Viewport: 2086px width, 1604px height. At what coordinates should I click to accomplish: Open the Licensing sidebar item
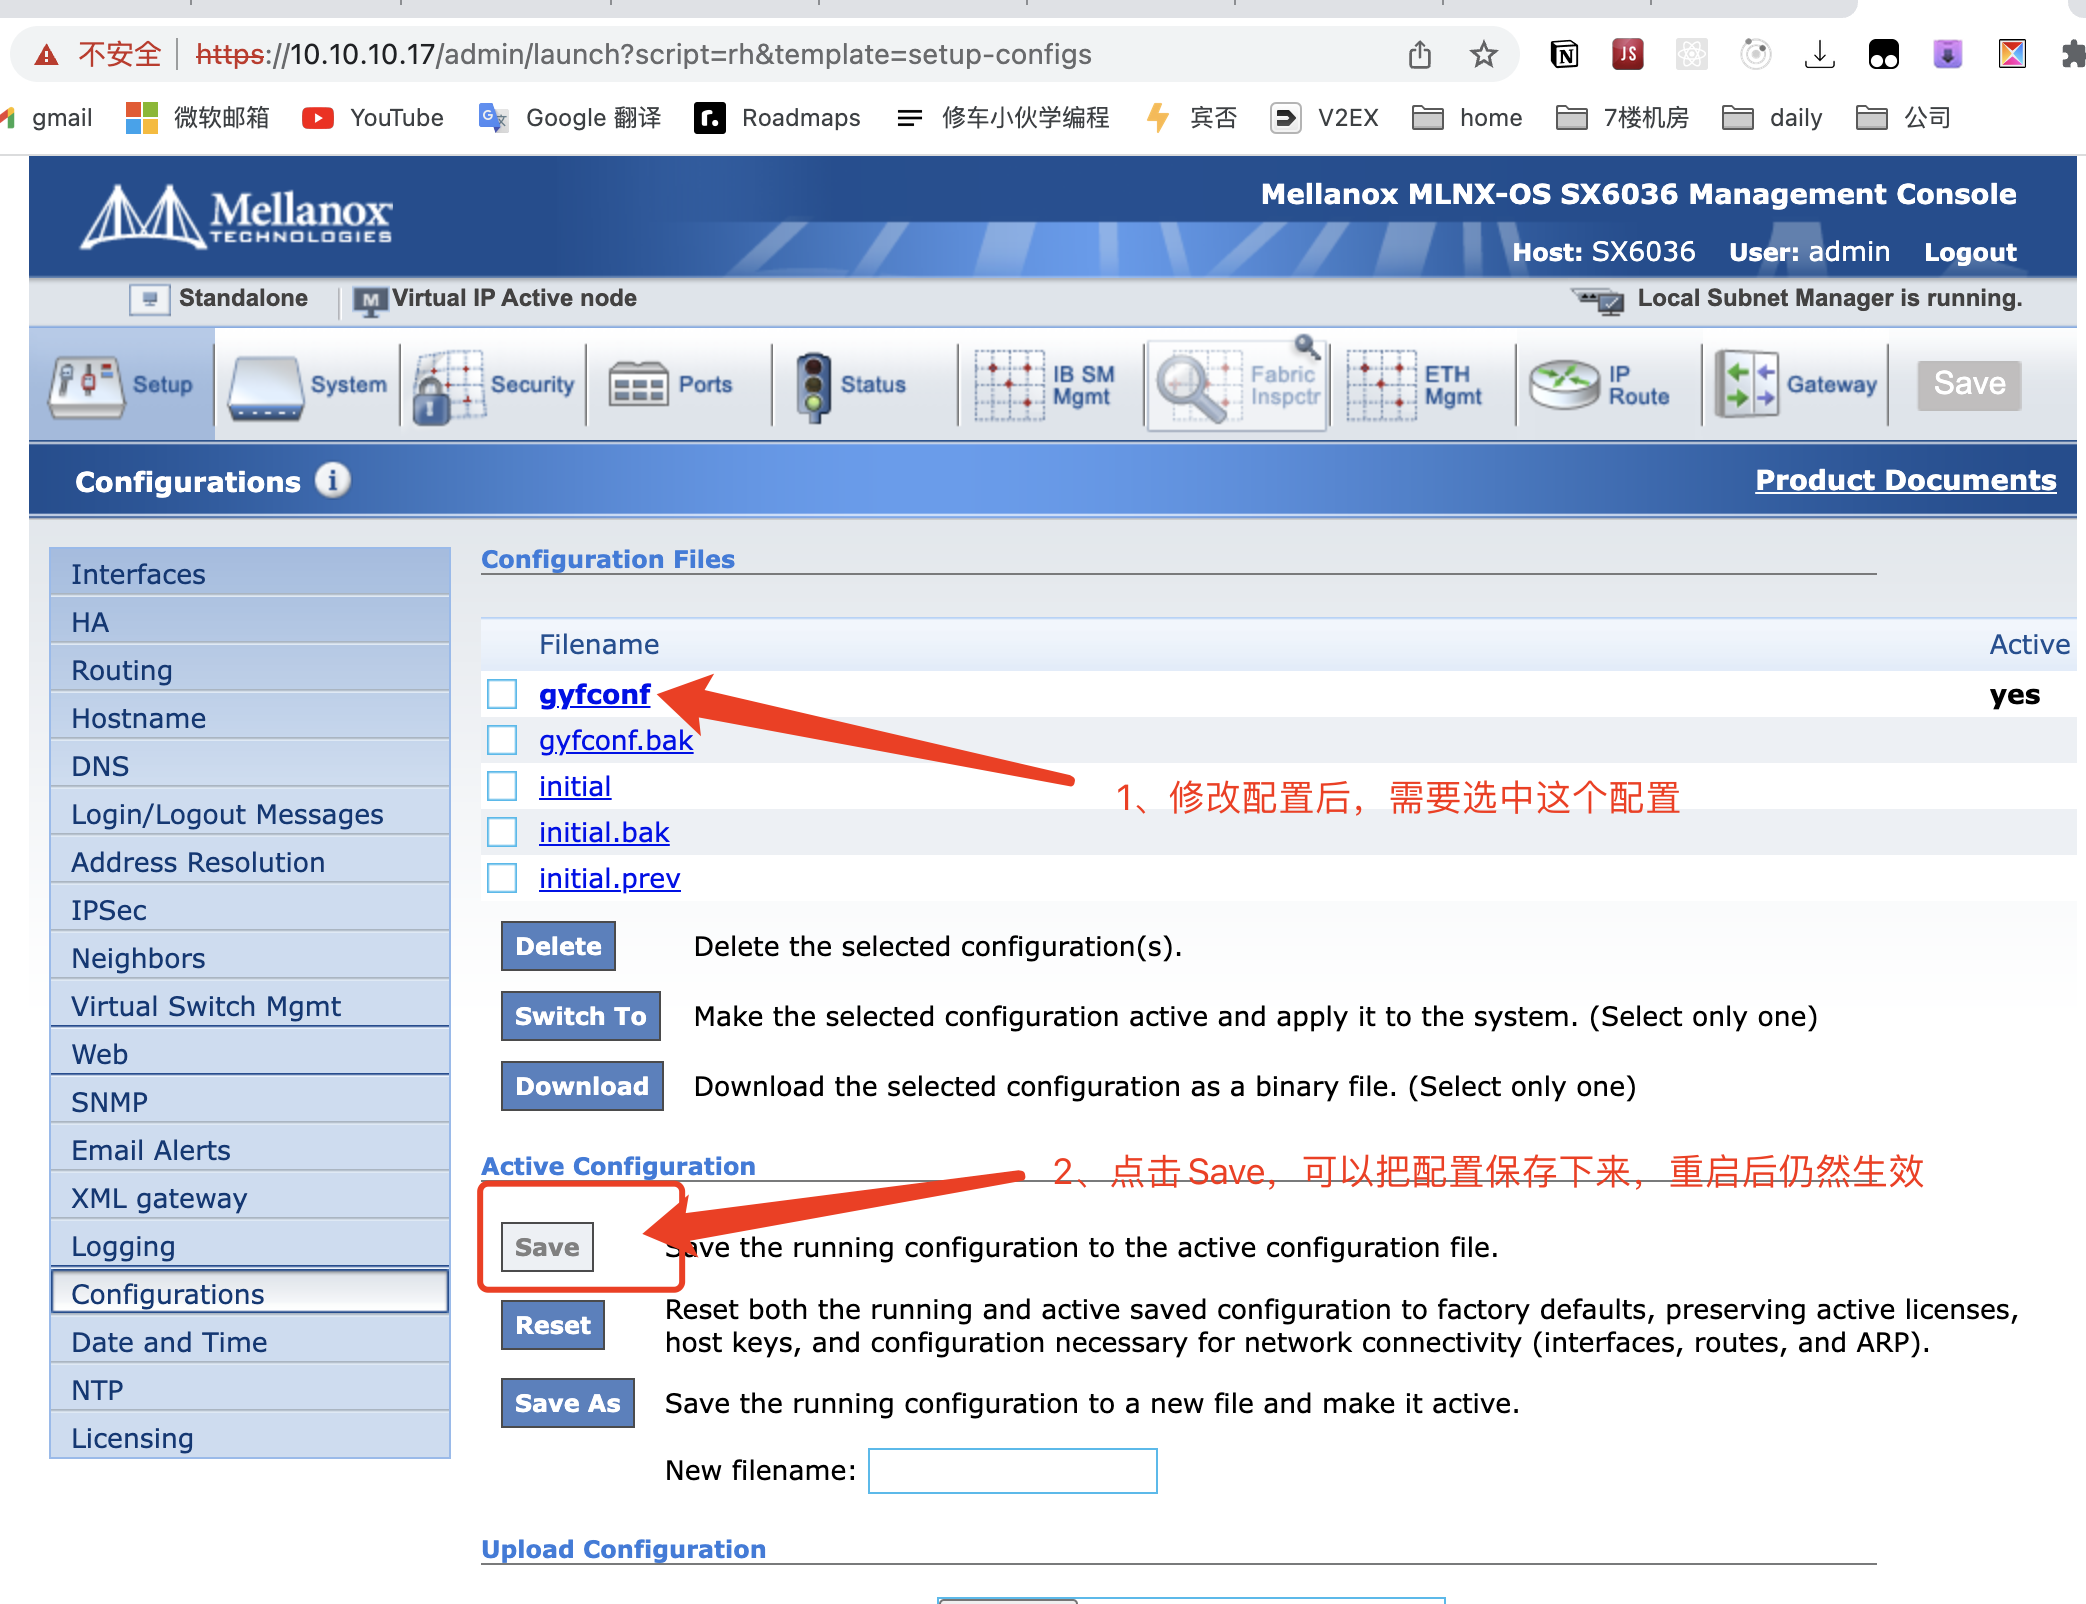[250, 1438]
